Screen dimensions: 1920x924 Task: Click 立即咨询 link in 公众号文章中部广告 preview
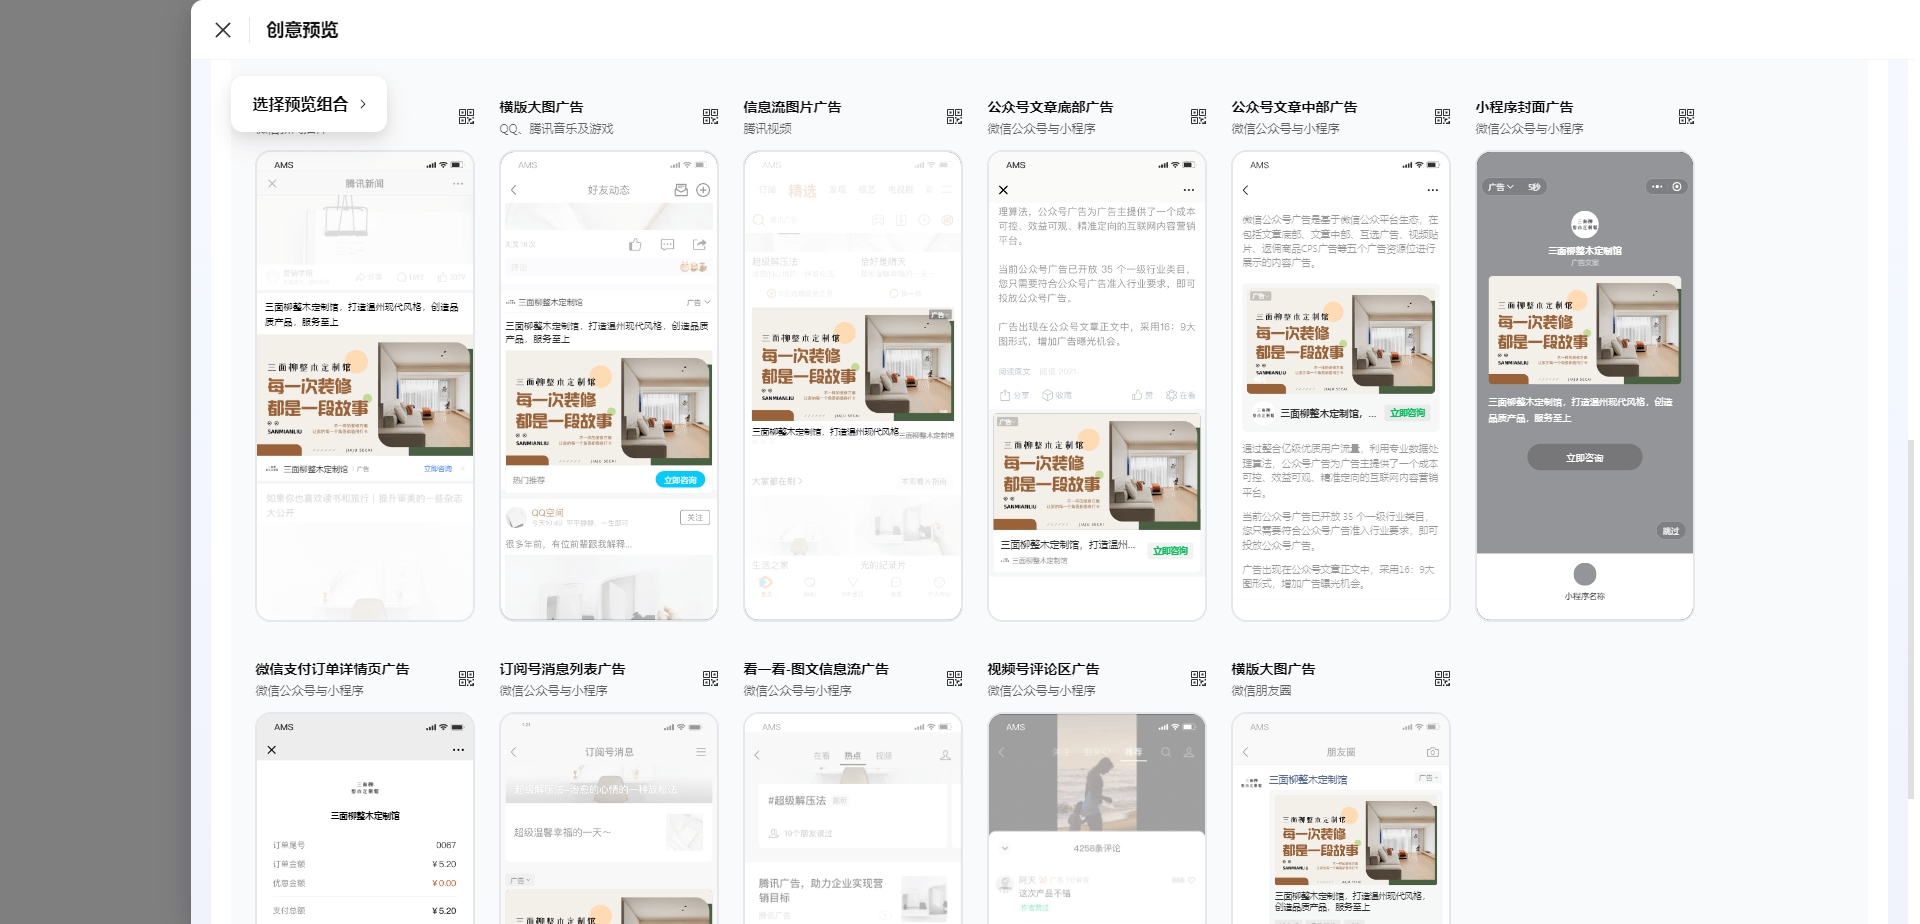1407,413
